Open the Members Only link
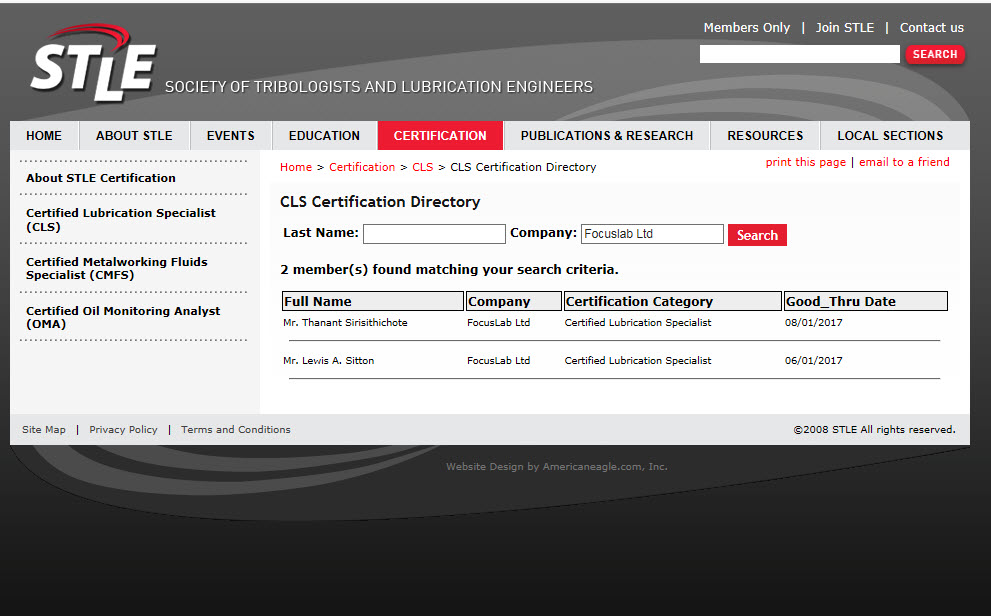This screenshot has width=991, height=616. tap(746, 28)
